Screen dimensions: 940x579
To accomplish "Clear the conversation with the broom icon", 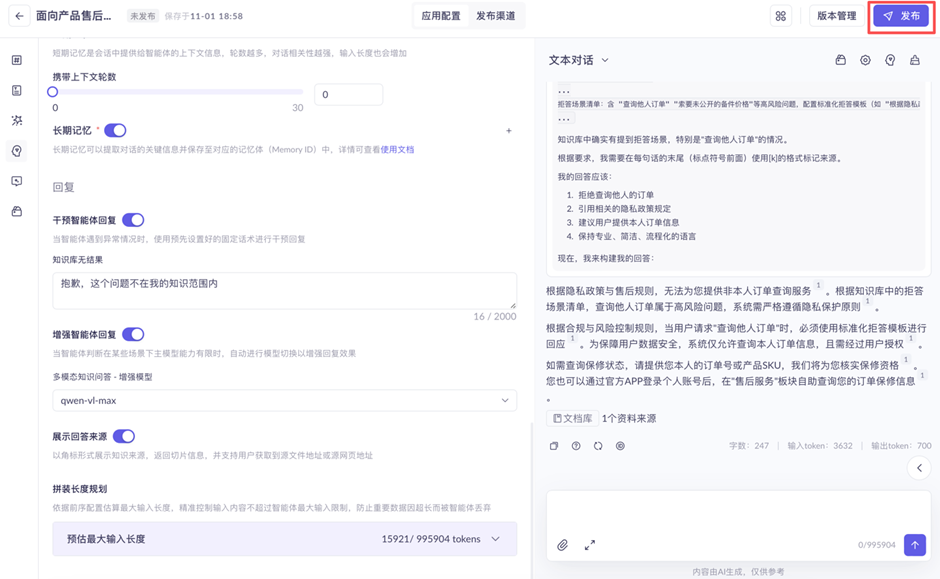I will (915, 60).
